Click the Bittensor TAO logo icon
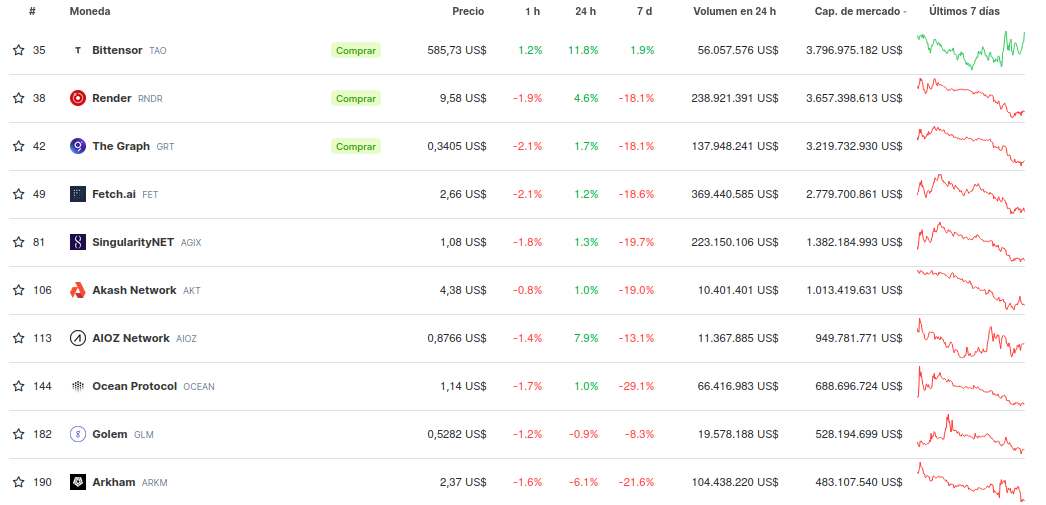The height and width of the screenshot is (505, 1046). coord(78,50)
